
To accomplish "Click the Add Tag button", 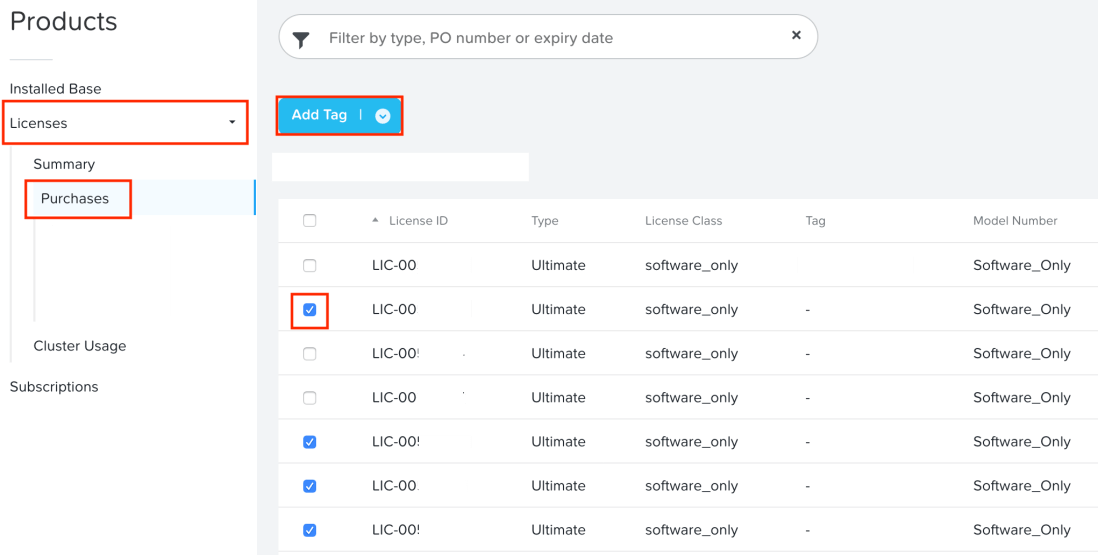I will coord(319,115).
